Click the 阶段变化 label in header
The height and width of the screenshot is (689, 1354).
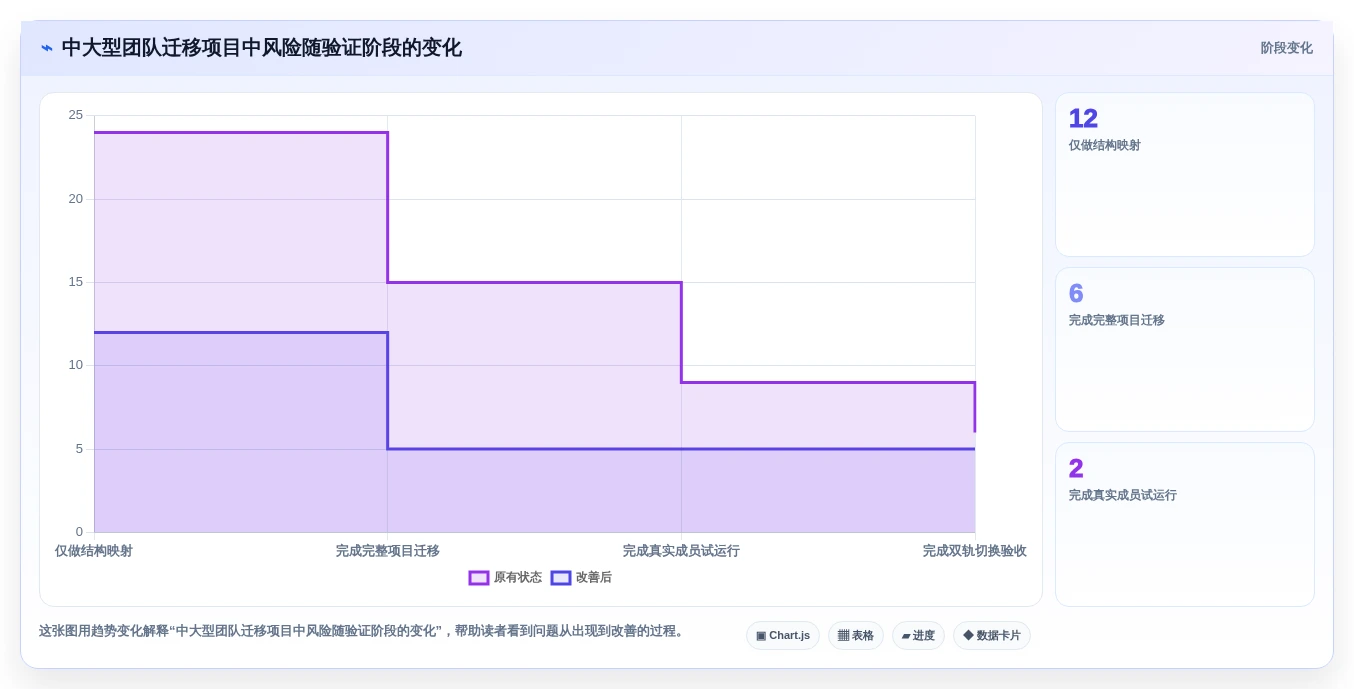(x=1286, y=48)
